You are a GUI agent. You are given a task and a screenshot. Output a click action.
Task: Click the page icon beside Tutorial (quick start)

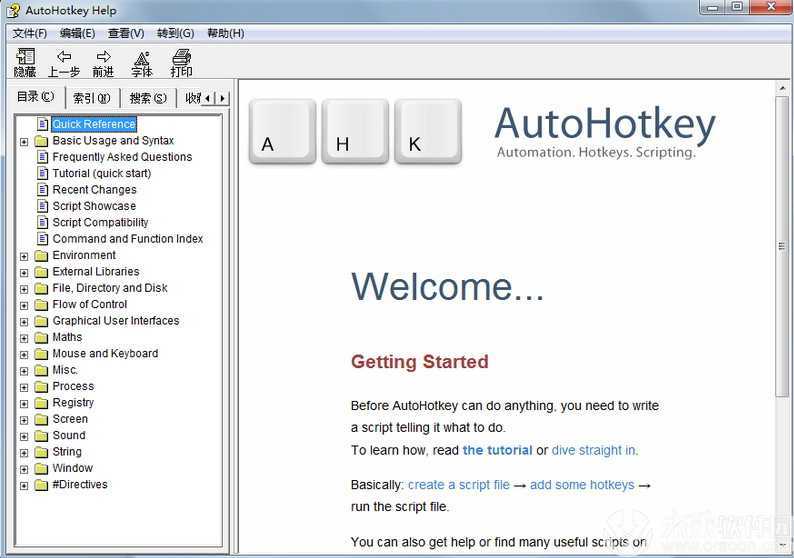click(43, 173)
